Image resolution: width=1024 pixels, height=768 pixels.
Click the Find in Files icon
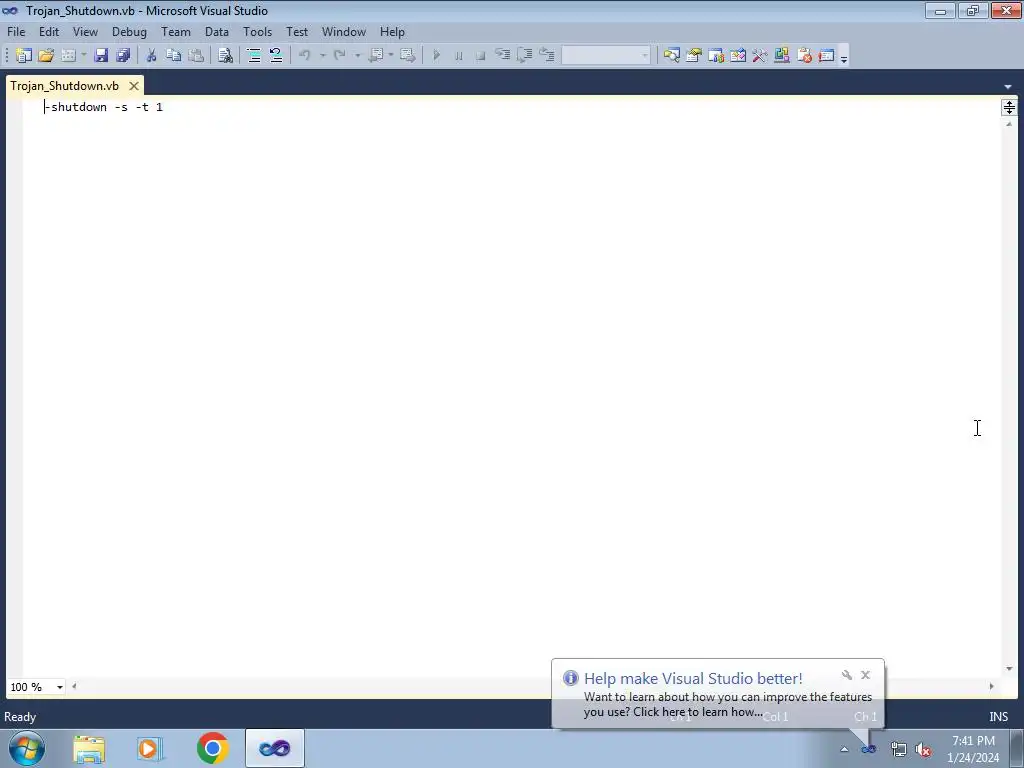coord(225,56)
